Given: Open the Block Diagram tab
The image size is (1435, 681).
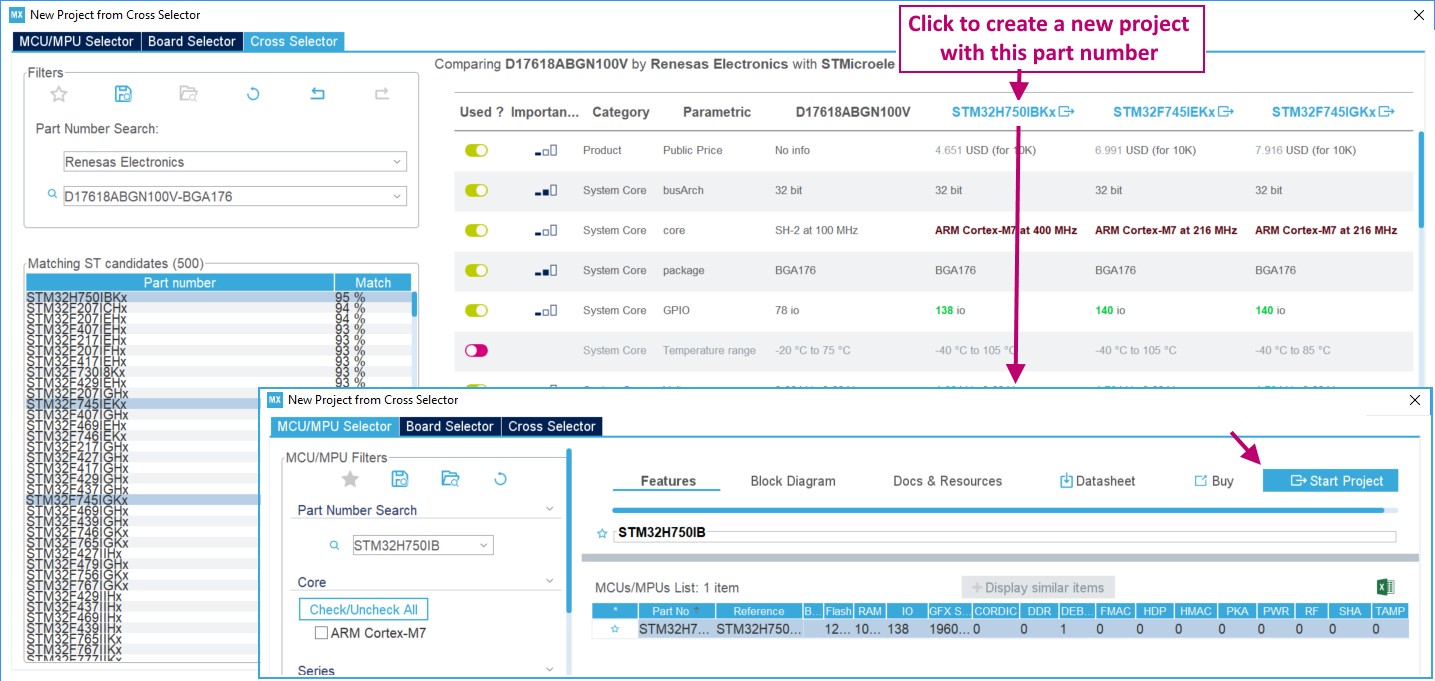Looking at the screenshot, I should pyautogui.click(x=793, y=481).
